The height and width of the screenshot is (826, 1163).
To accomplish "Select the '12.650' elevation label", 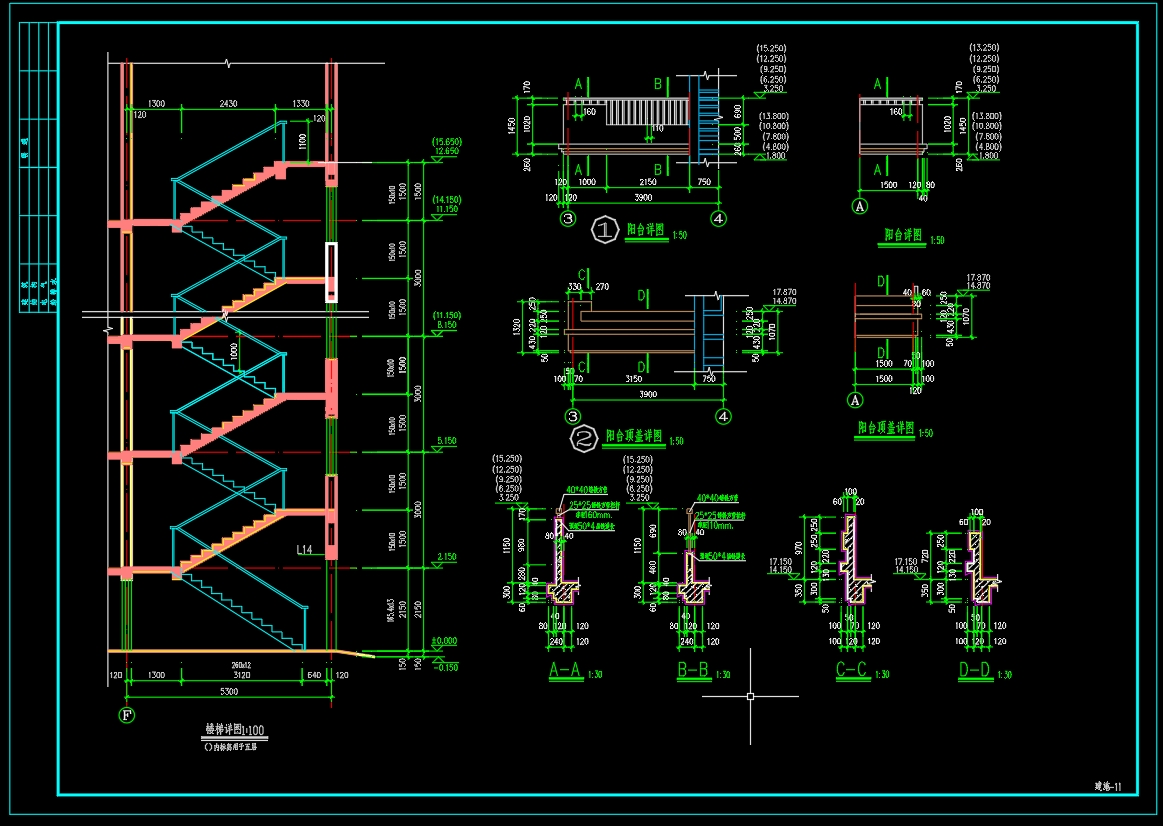I will point(447,151).
